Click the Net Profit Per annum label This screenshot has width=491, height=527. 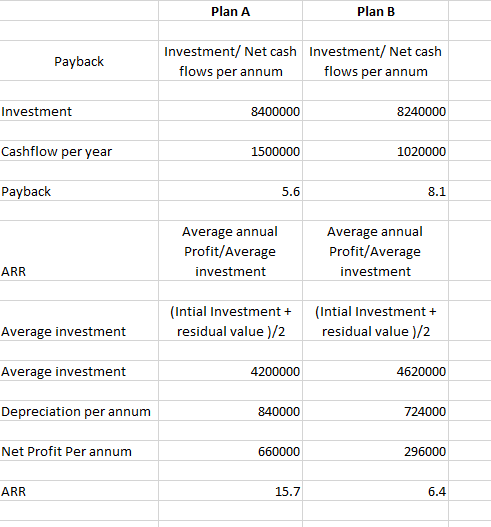[66, 451]
